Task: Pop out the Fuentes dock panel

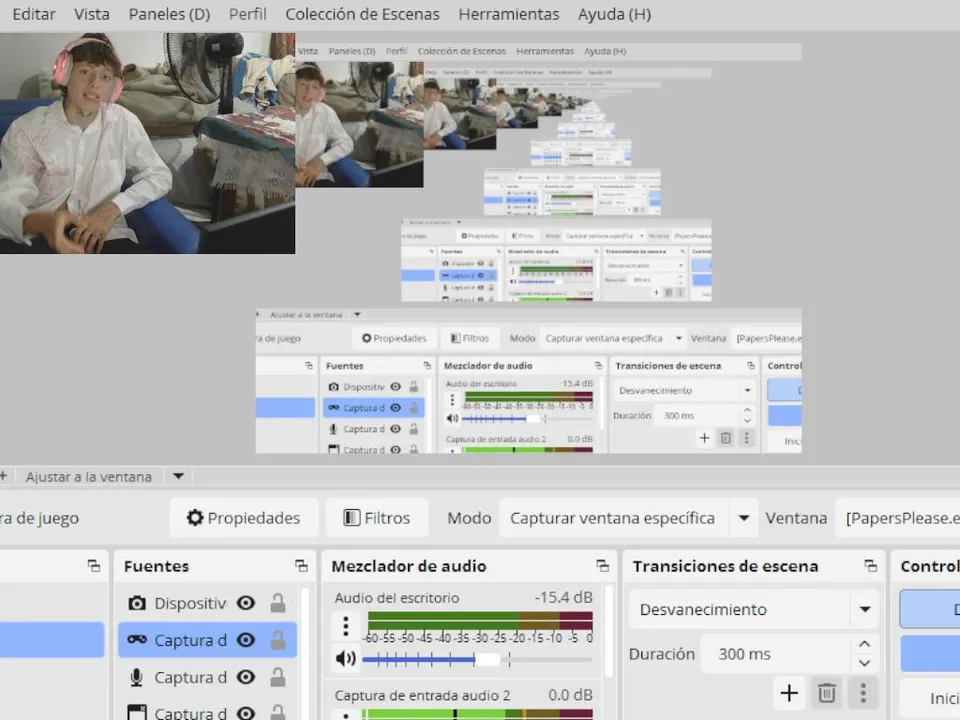Action: coord(301,566)
